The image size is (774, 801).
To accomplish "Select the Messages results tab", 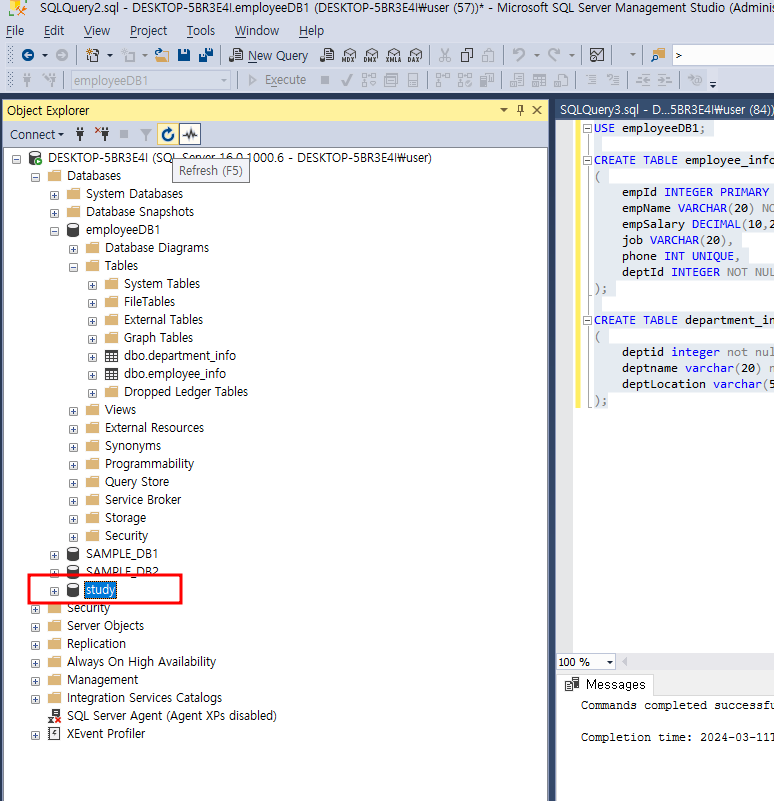I will coord(605,685).
